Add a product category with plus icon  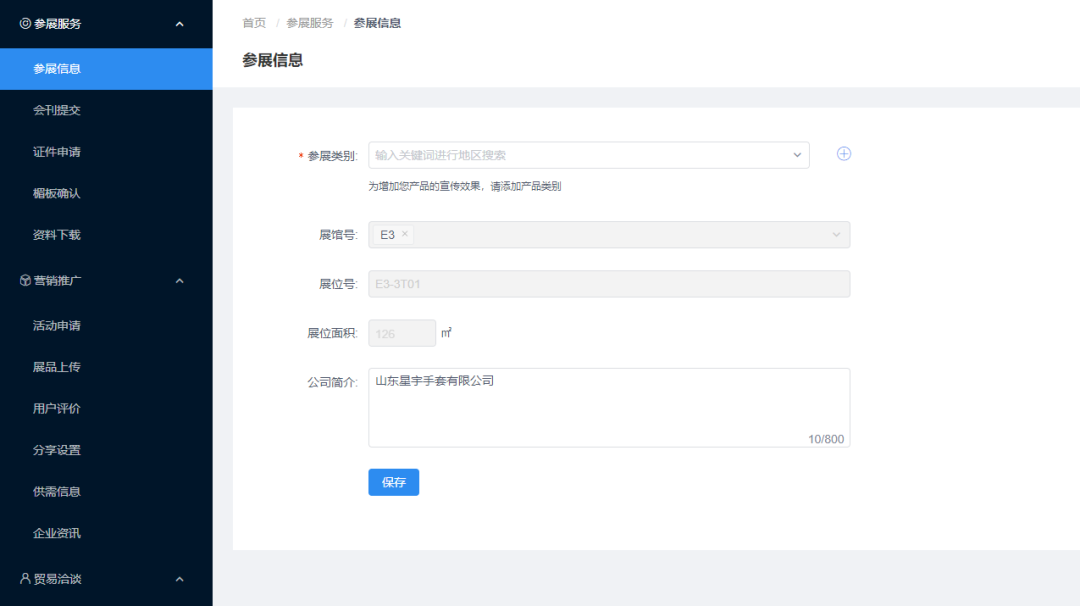(844, 154)
